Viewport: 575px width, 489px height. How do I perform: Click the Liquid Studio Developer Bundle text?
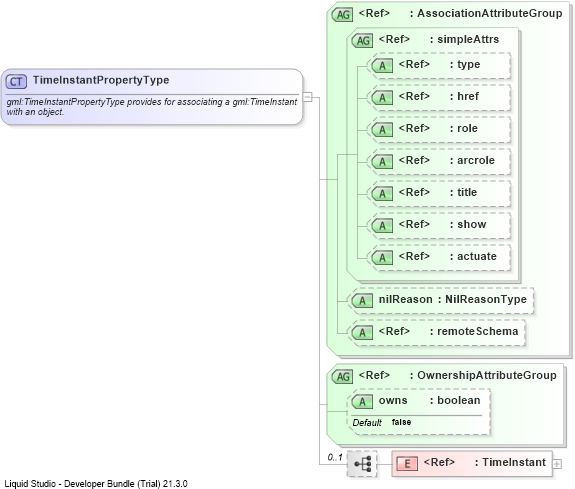click(96, 484)
